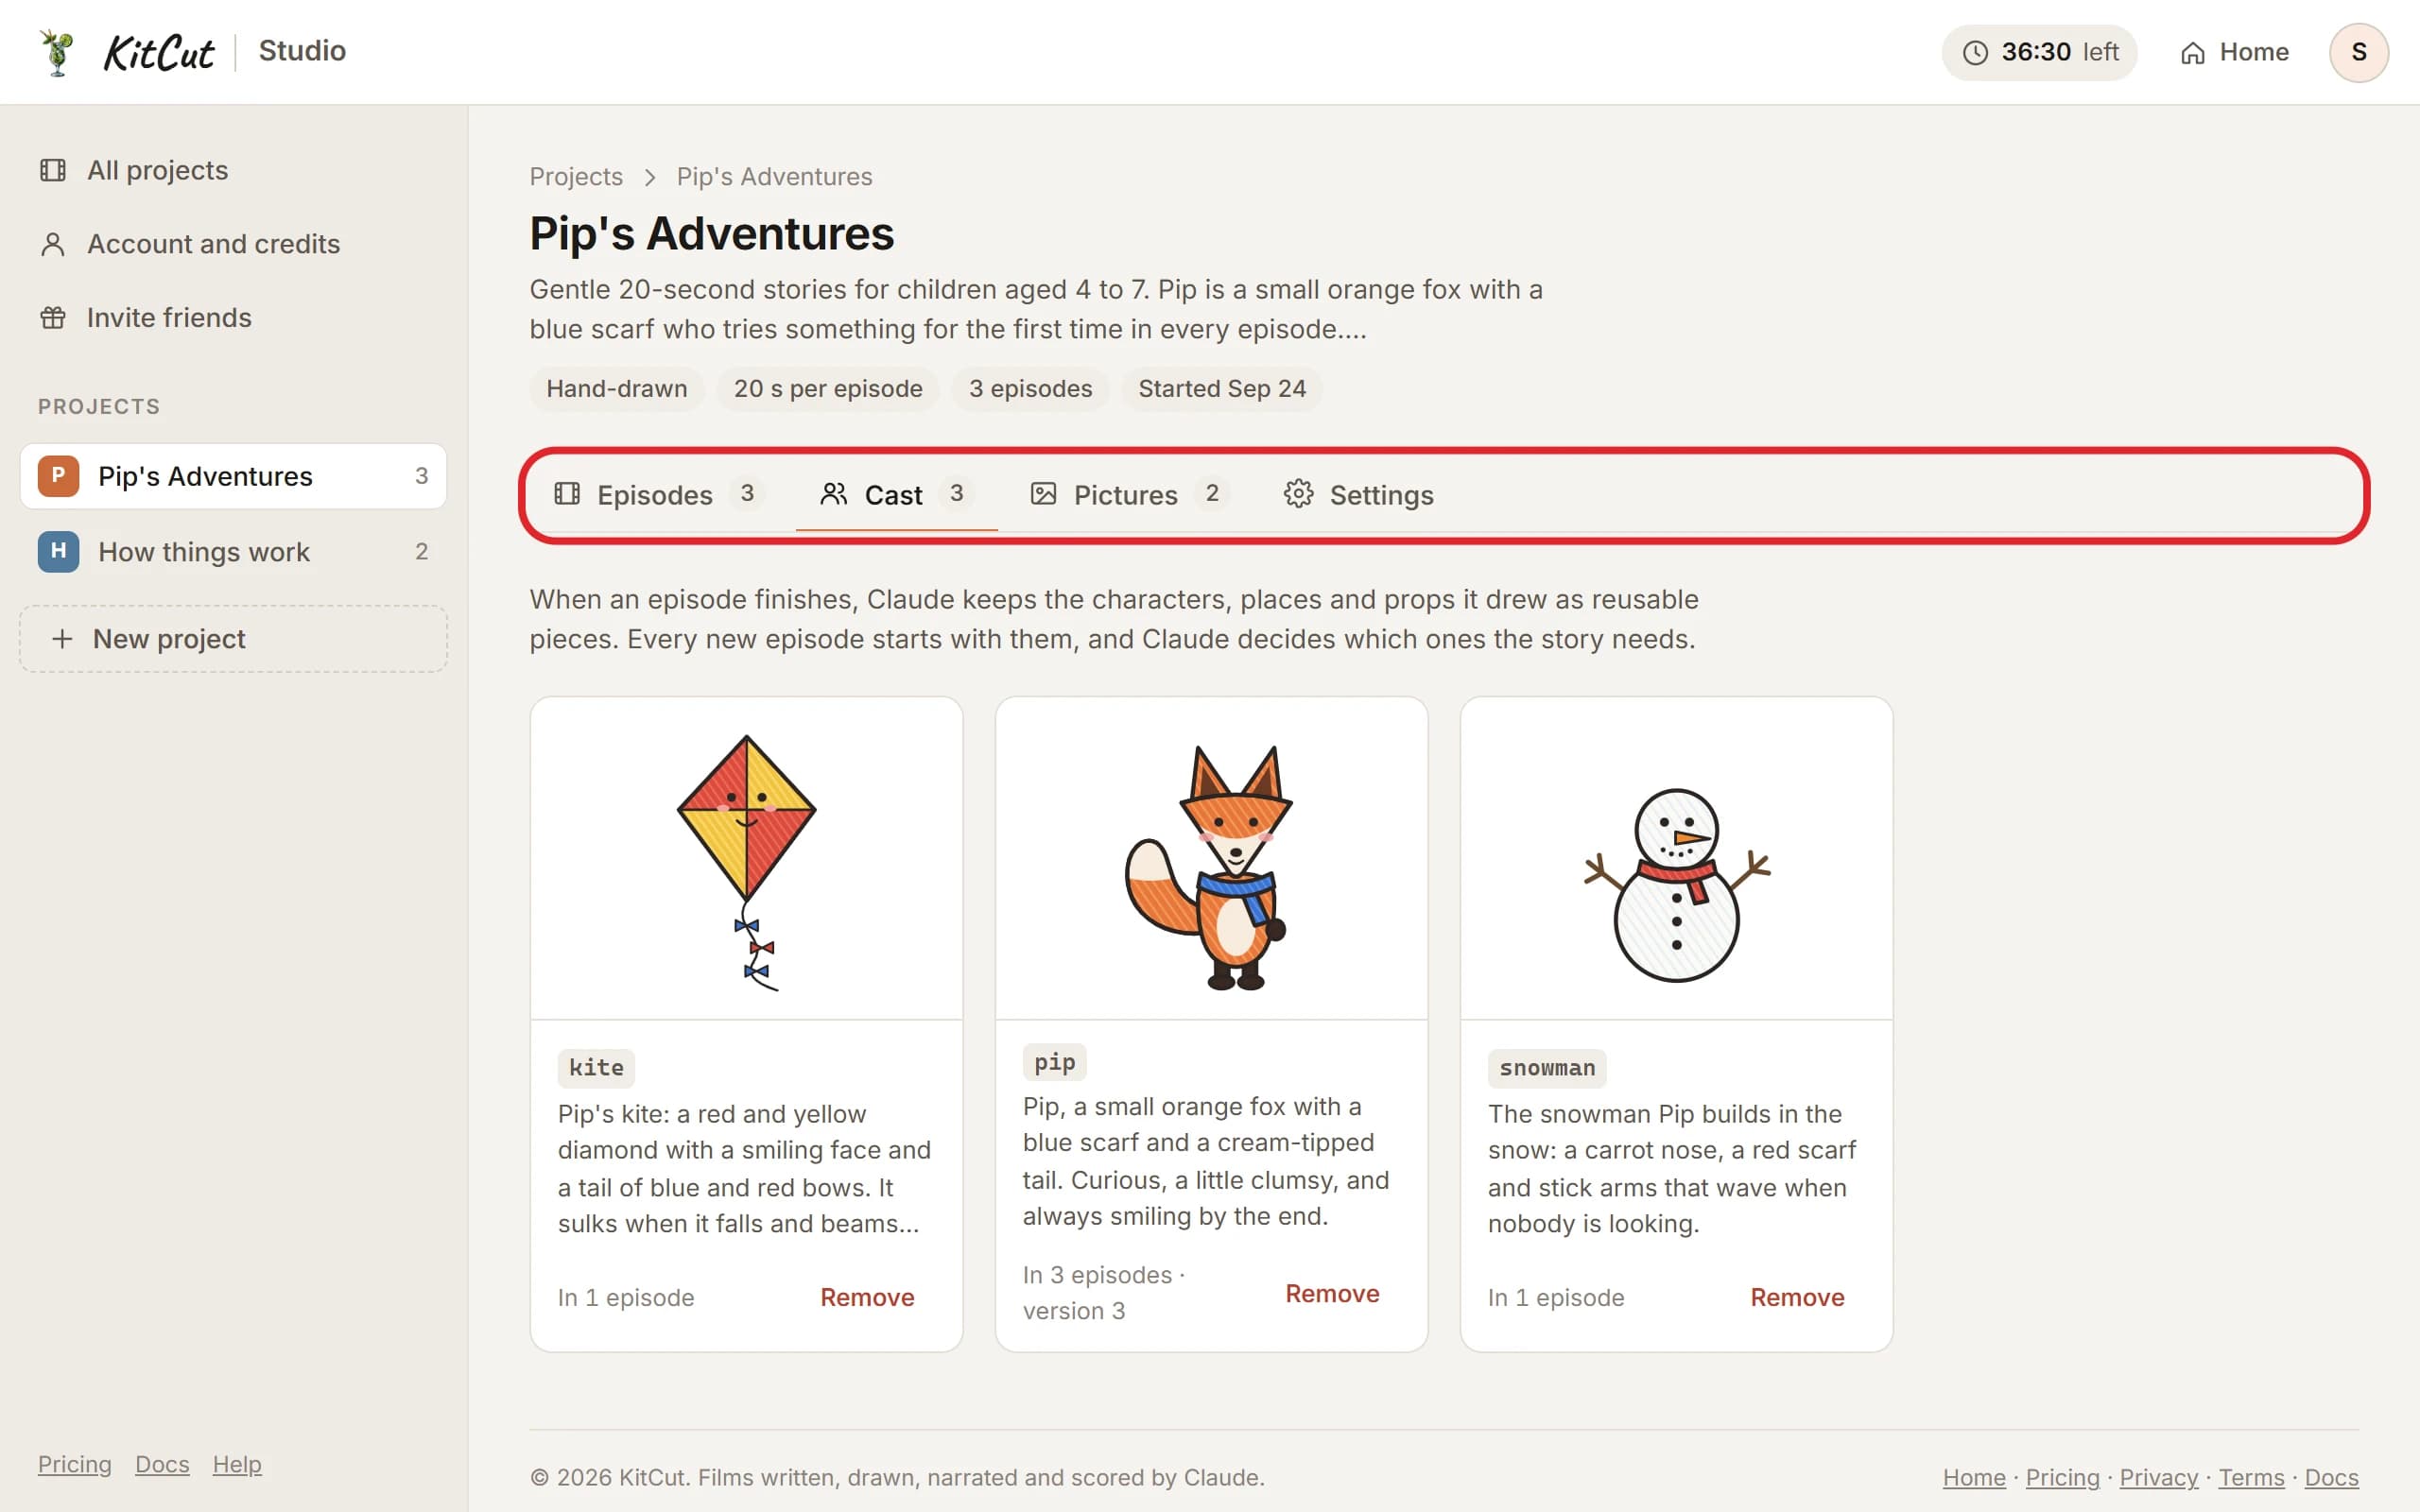2420x1512 pixels.
Task: Click In 3 episodes version 3 text
Action: [1103, 1293]
